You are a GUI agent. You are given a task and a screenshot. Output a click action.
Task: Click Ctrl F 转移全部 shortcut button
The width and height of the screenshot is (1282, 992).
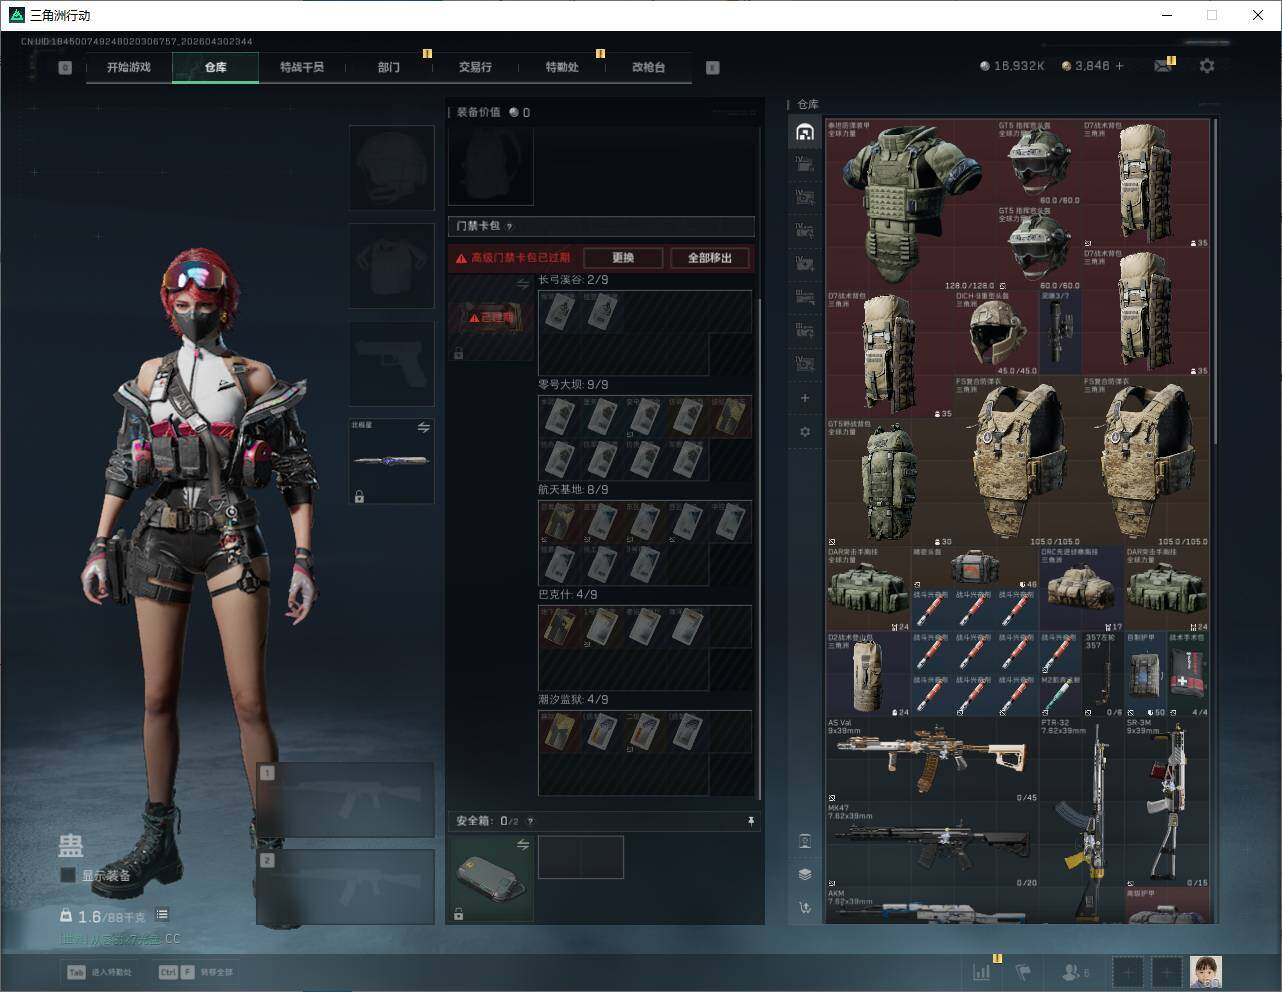click(196, 972)
